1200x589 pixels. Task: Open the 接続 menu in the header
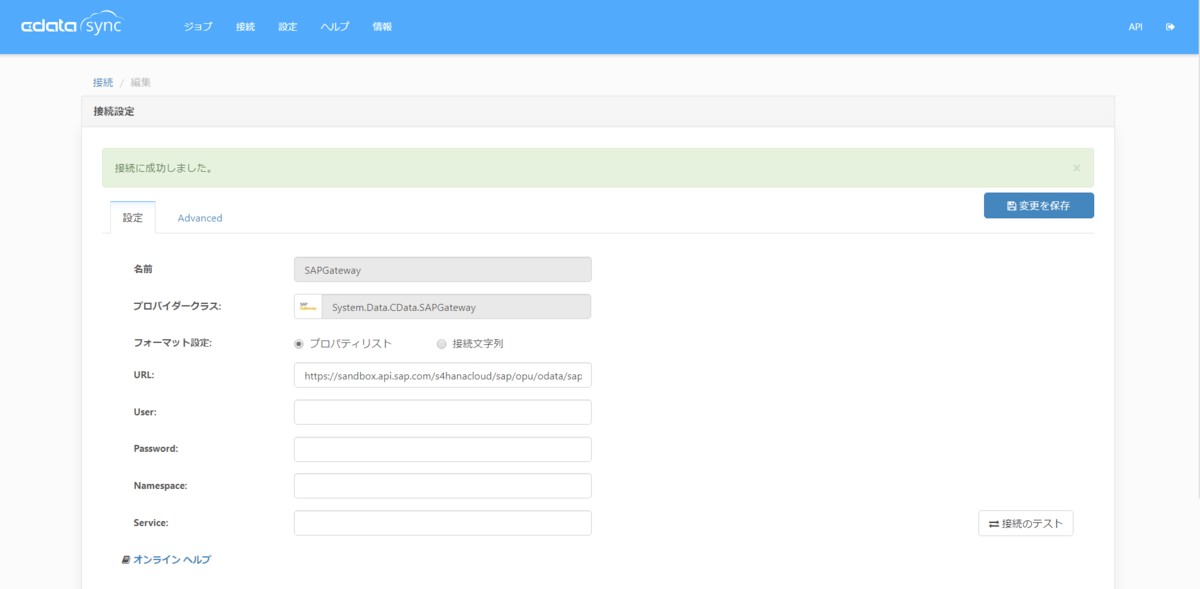246,27
